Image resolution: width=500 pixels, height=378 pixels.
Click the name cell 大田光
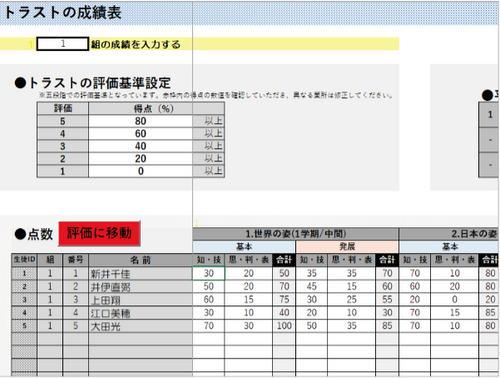tap(140, 326)
